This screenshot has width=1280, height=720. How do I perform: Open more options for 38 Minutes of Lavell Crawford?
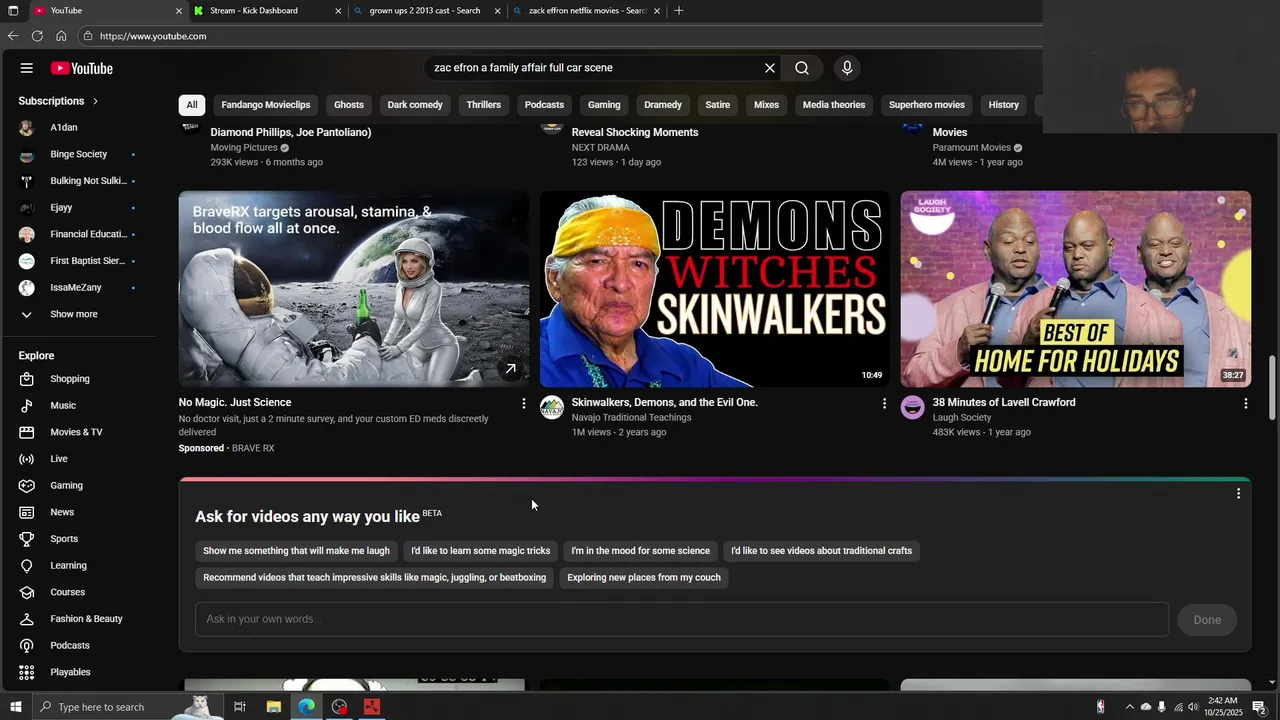(x=1245, y=403)
